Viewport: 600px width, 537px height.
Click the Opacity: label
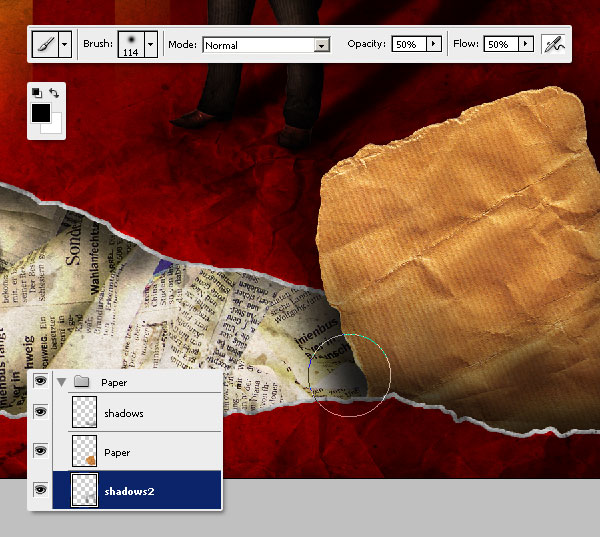[367, 44]
